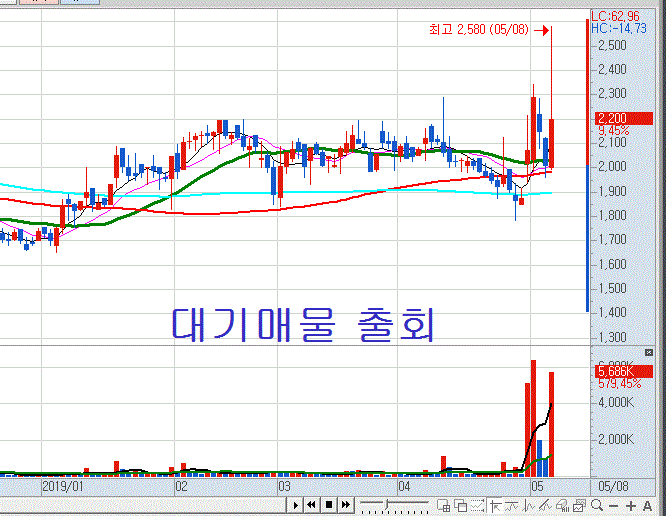Click the 03 month label on date axis

click(284, 486)
